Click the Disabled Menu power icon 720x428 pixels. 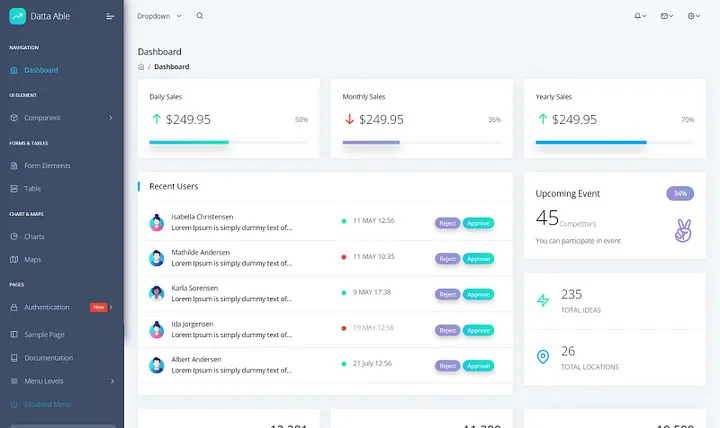(14, 405)
